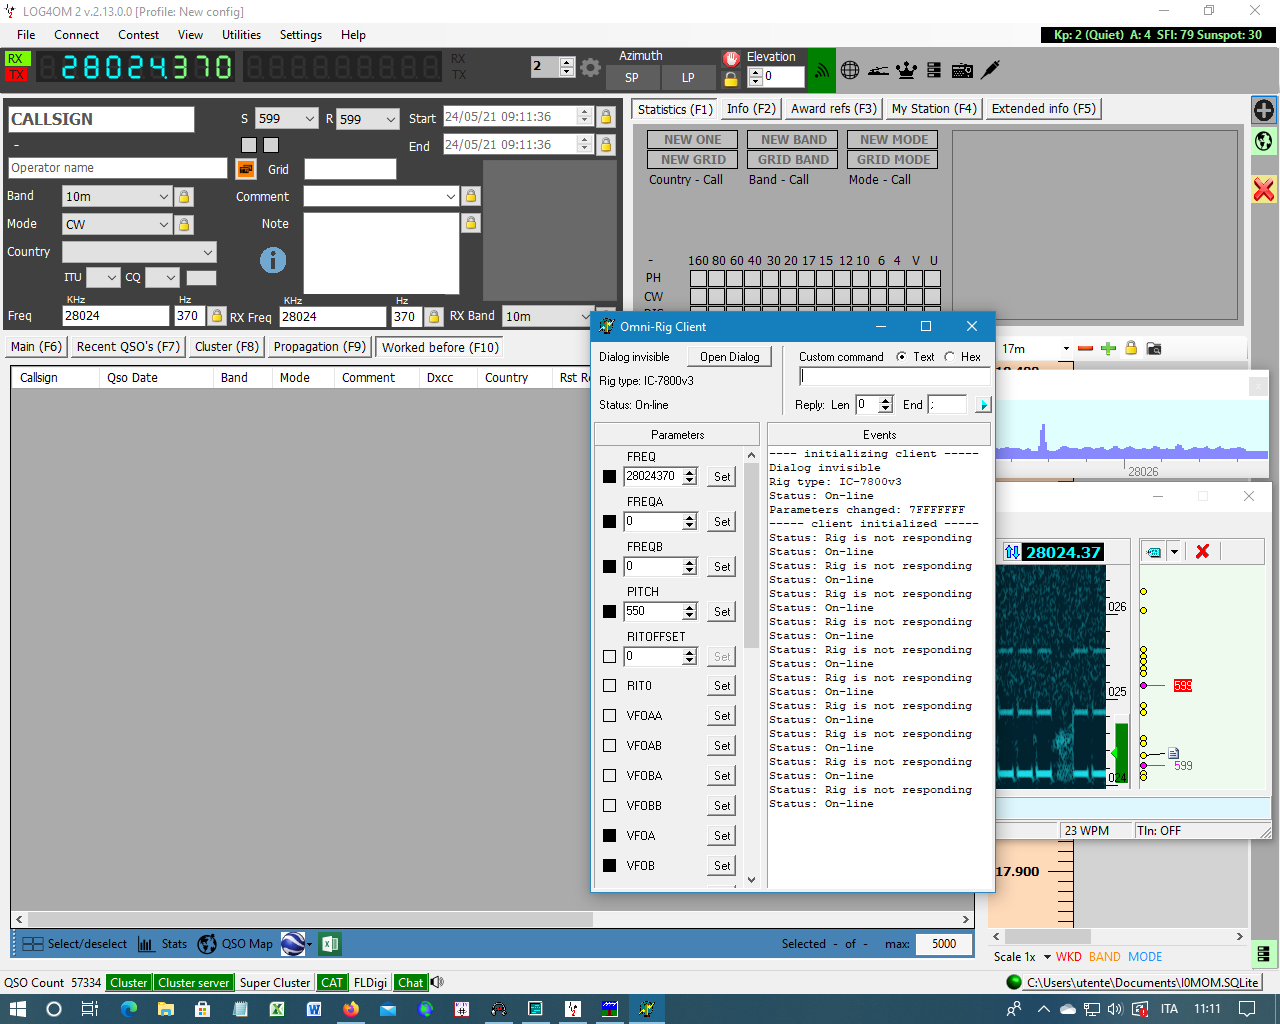Open the Comment dropdown arrow
The height and width of the screenshot is (1024, 1280).
pos(451,197)
